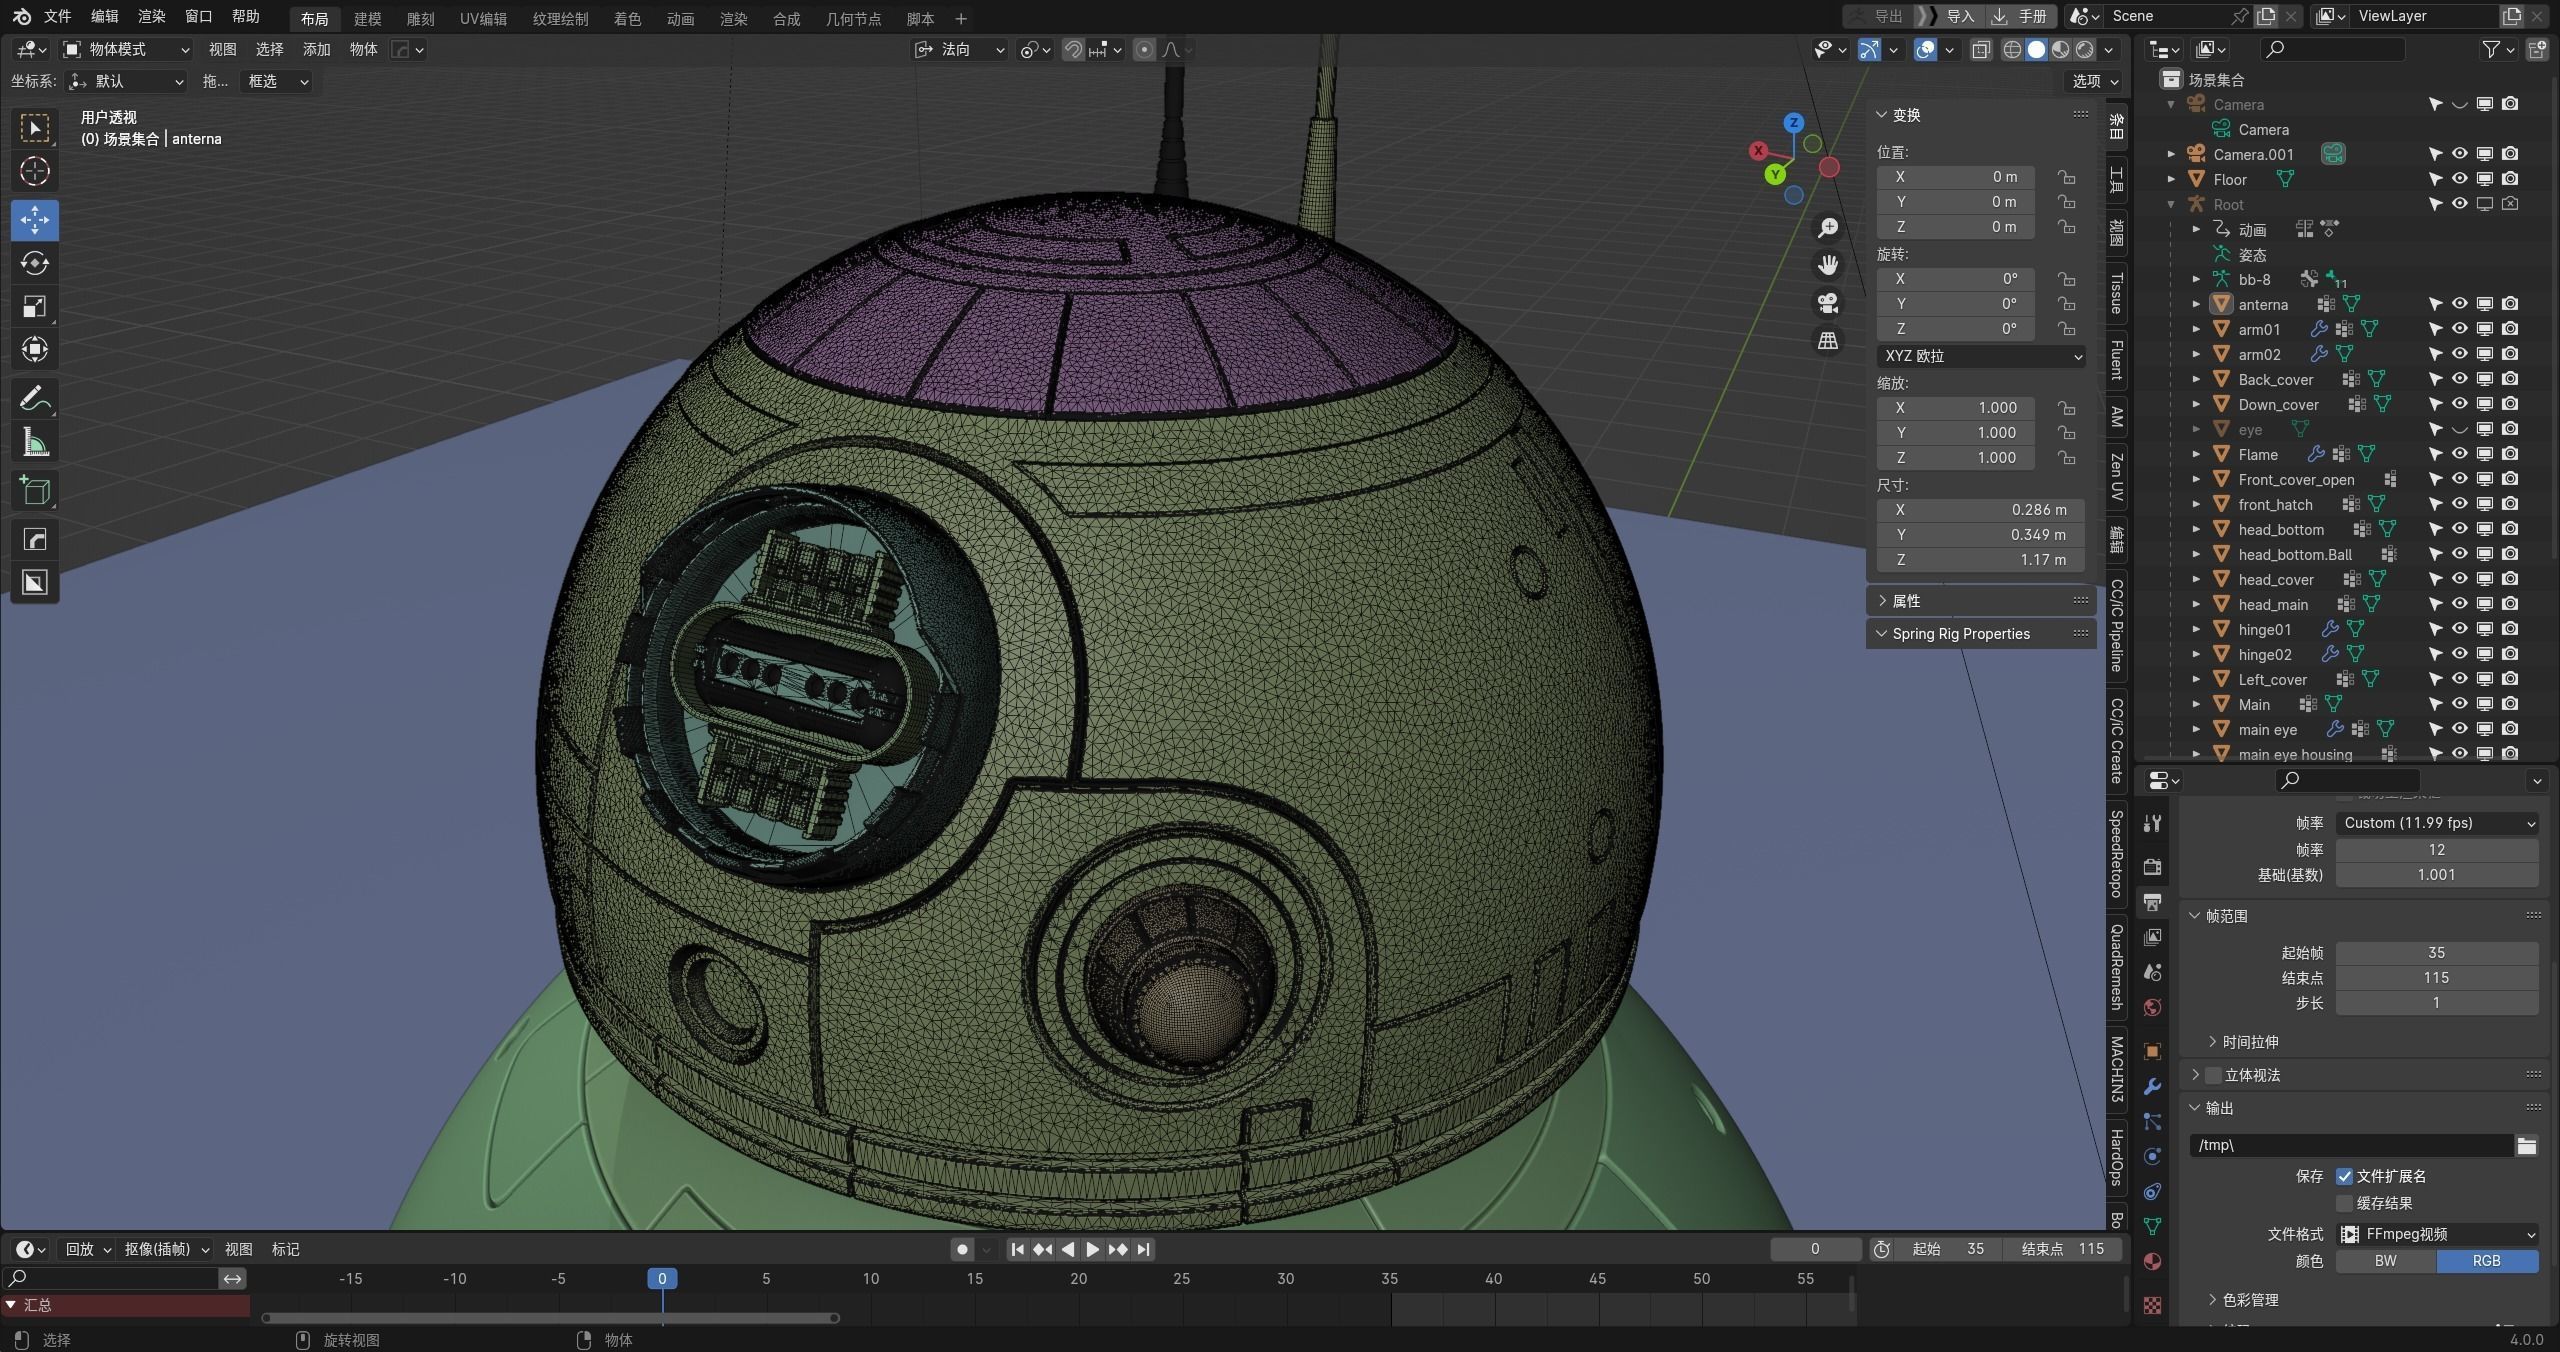
Task: Choose the Measure tool
Action: coord(35,442)
